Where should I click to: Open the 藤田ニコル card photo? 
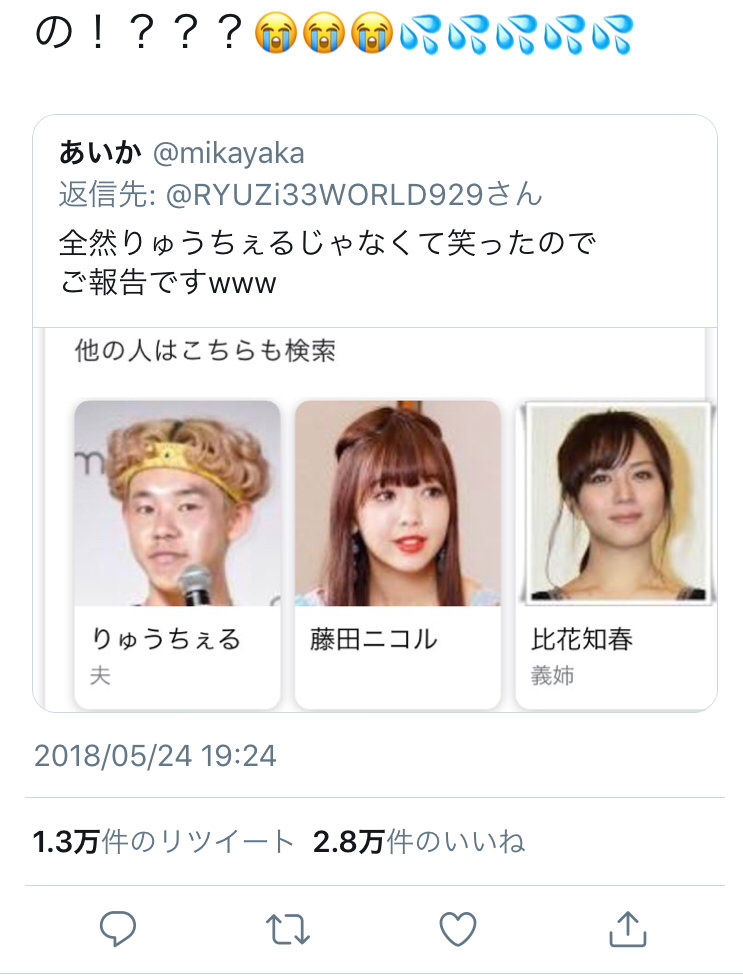click(x=398, y=503)
